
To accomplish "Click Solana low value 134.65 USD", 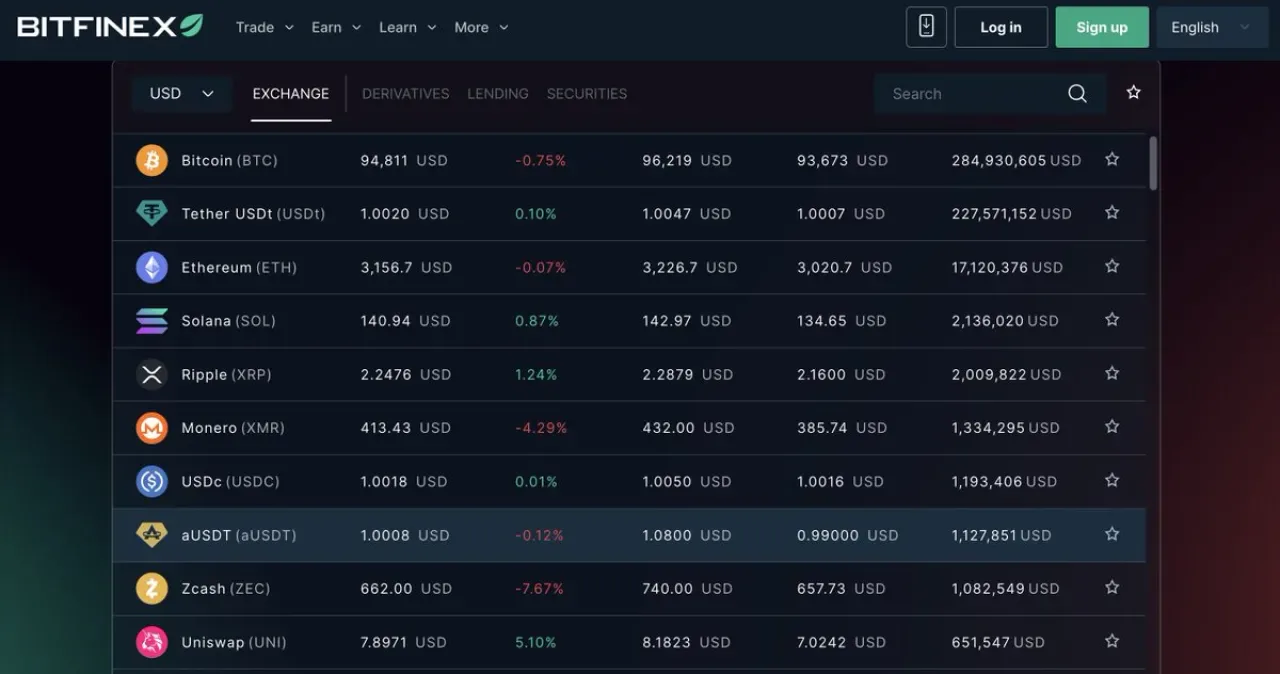I will tap(842, 321).
